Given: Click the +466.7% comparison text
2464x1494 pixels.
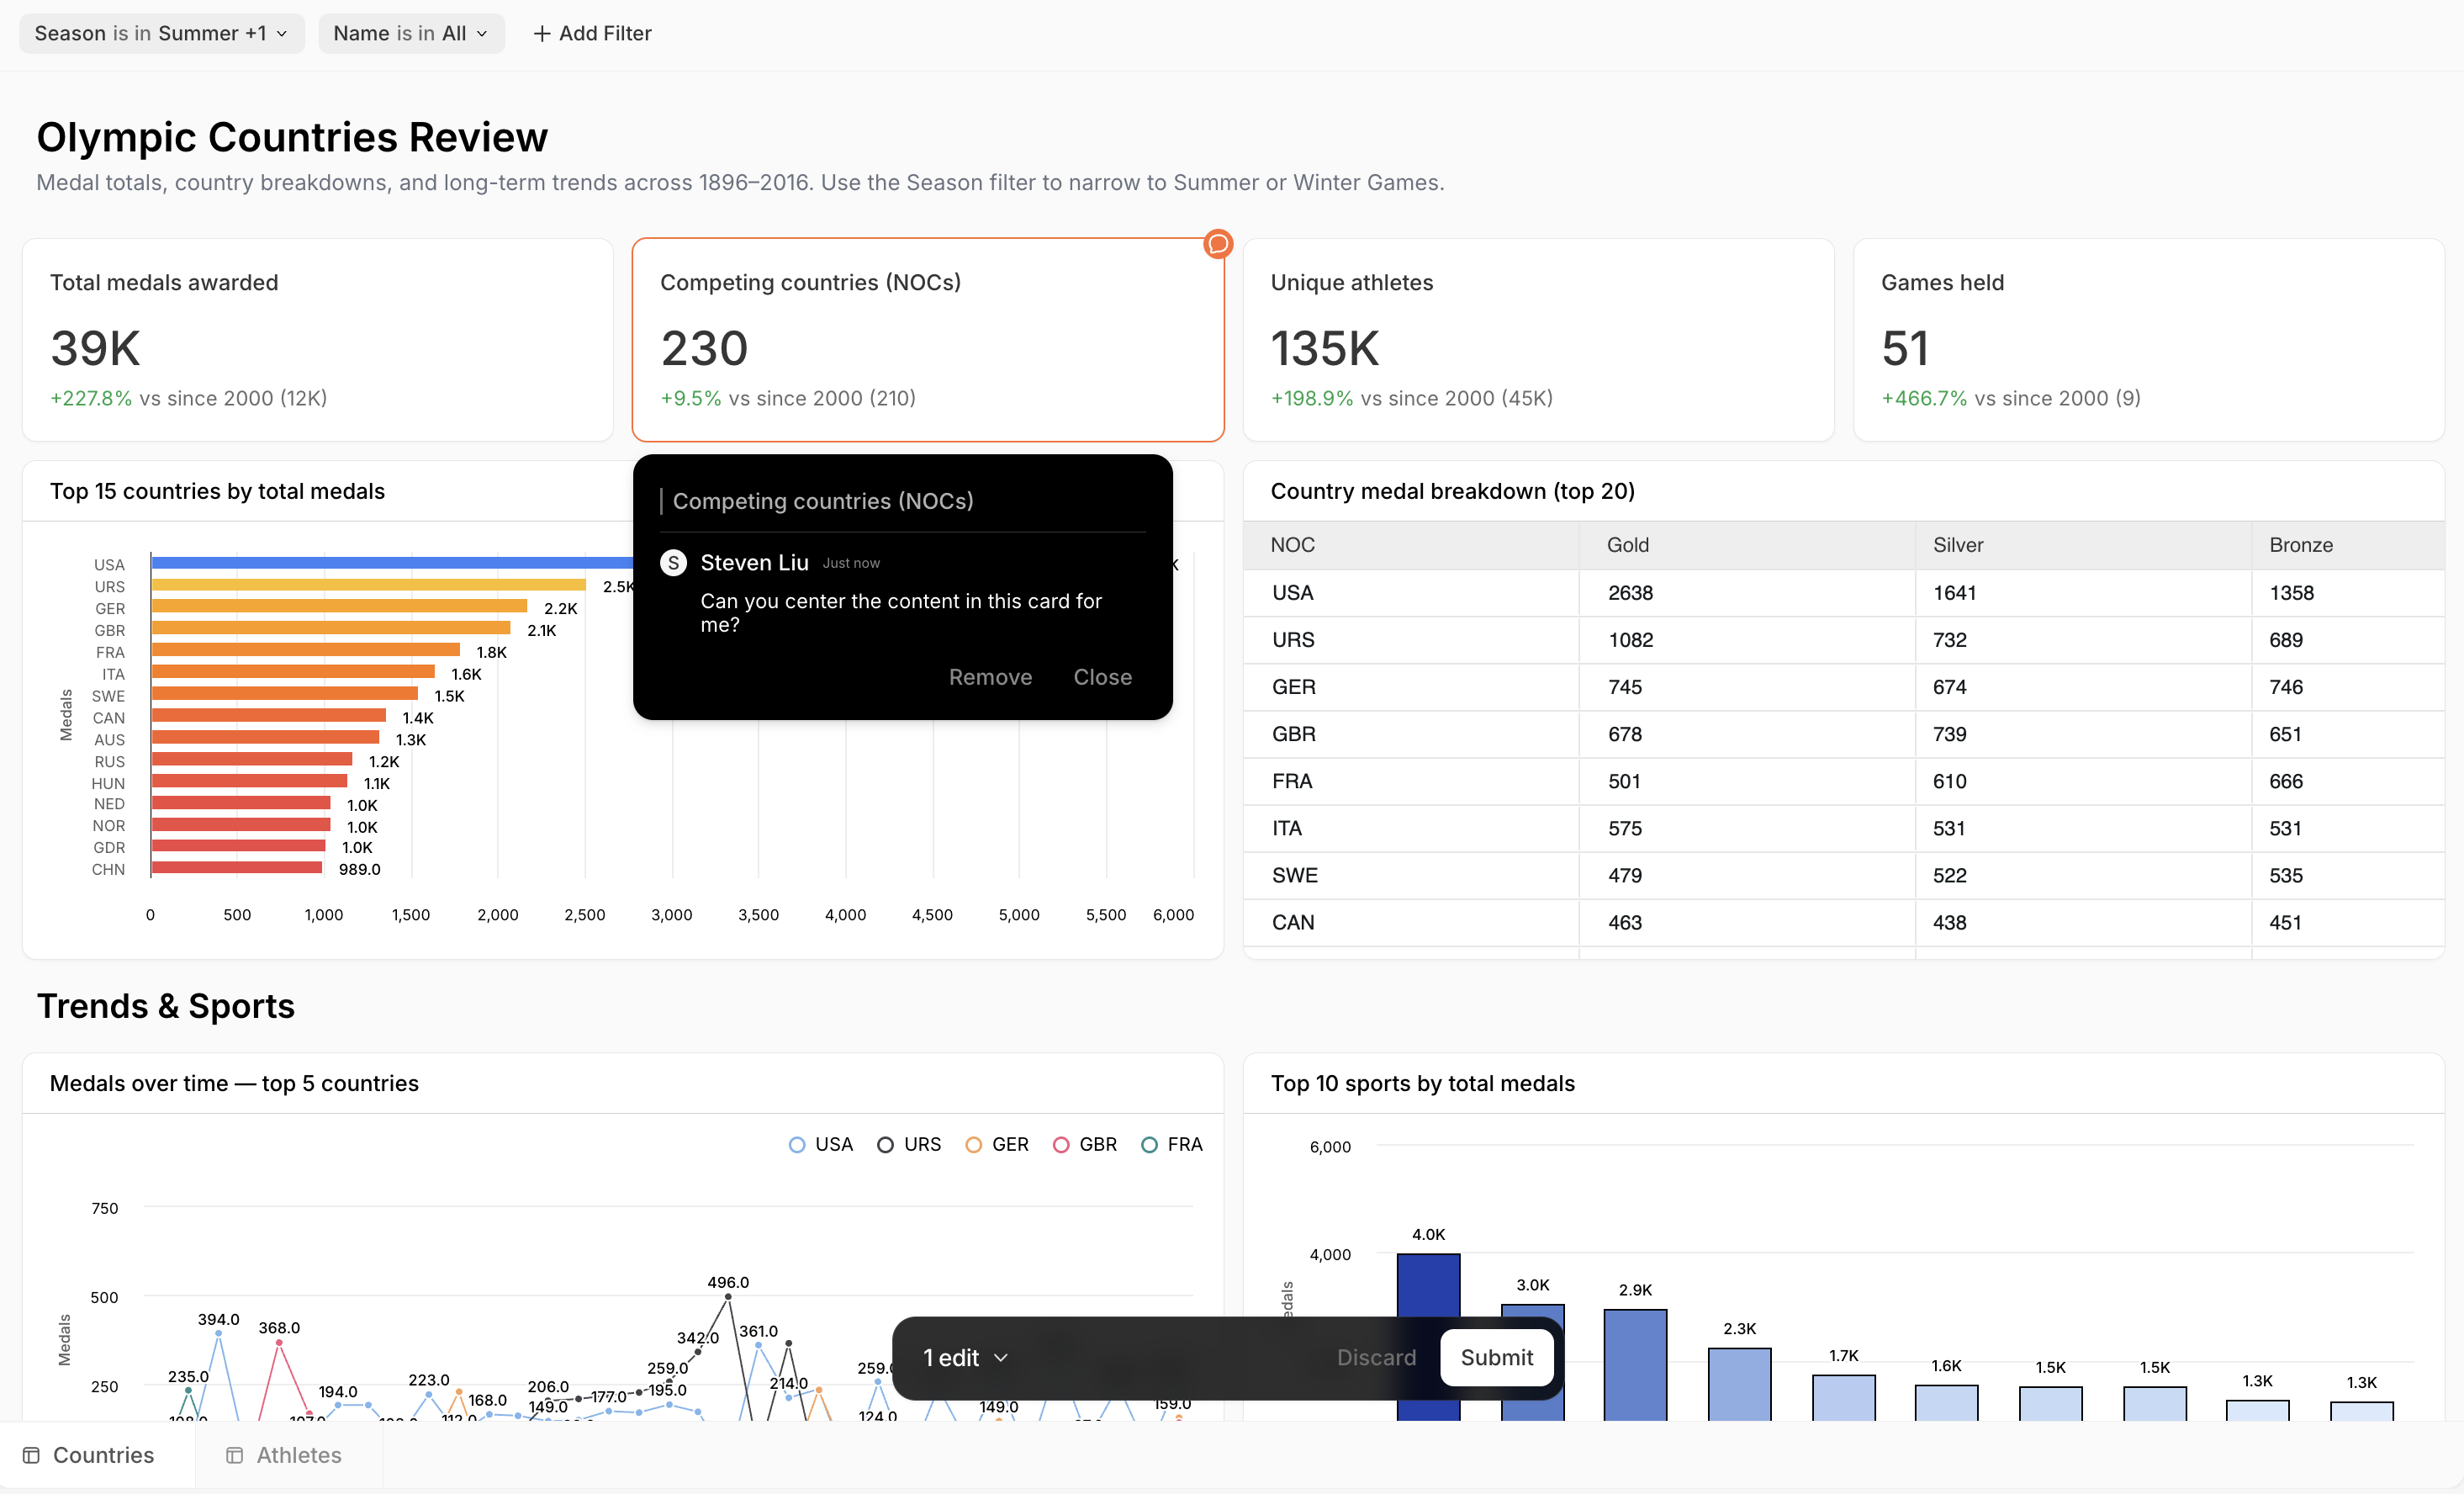Looking at the screenshot, I should [x=1923, y=398].
